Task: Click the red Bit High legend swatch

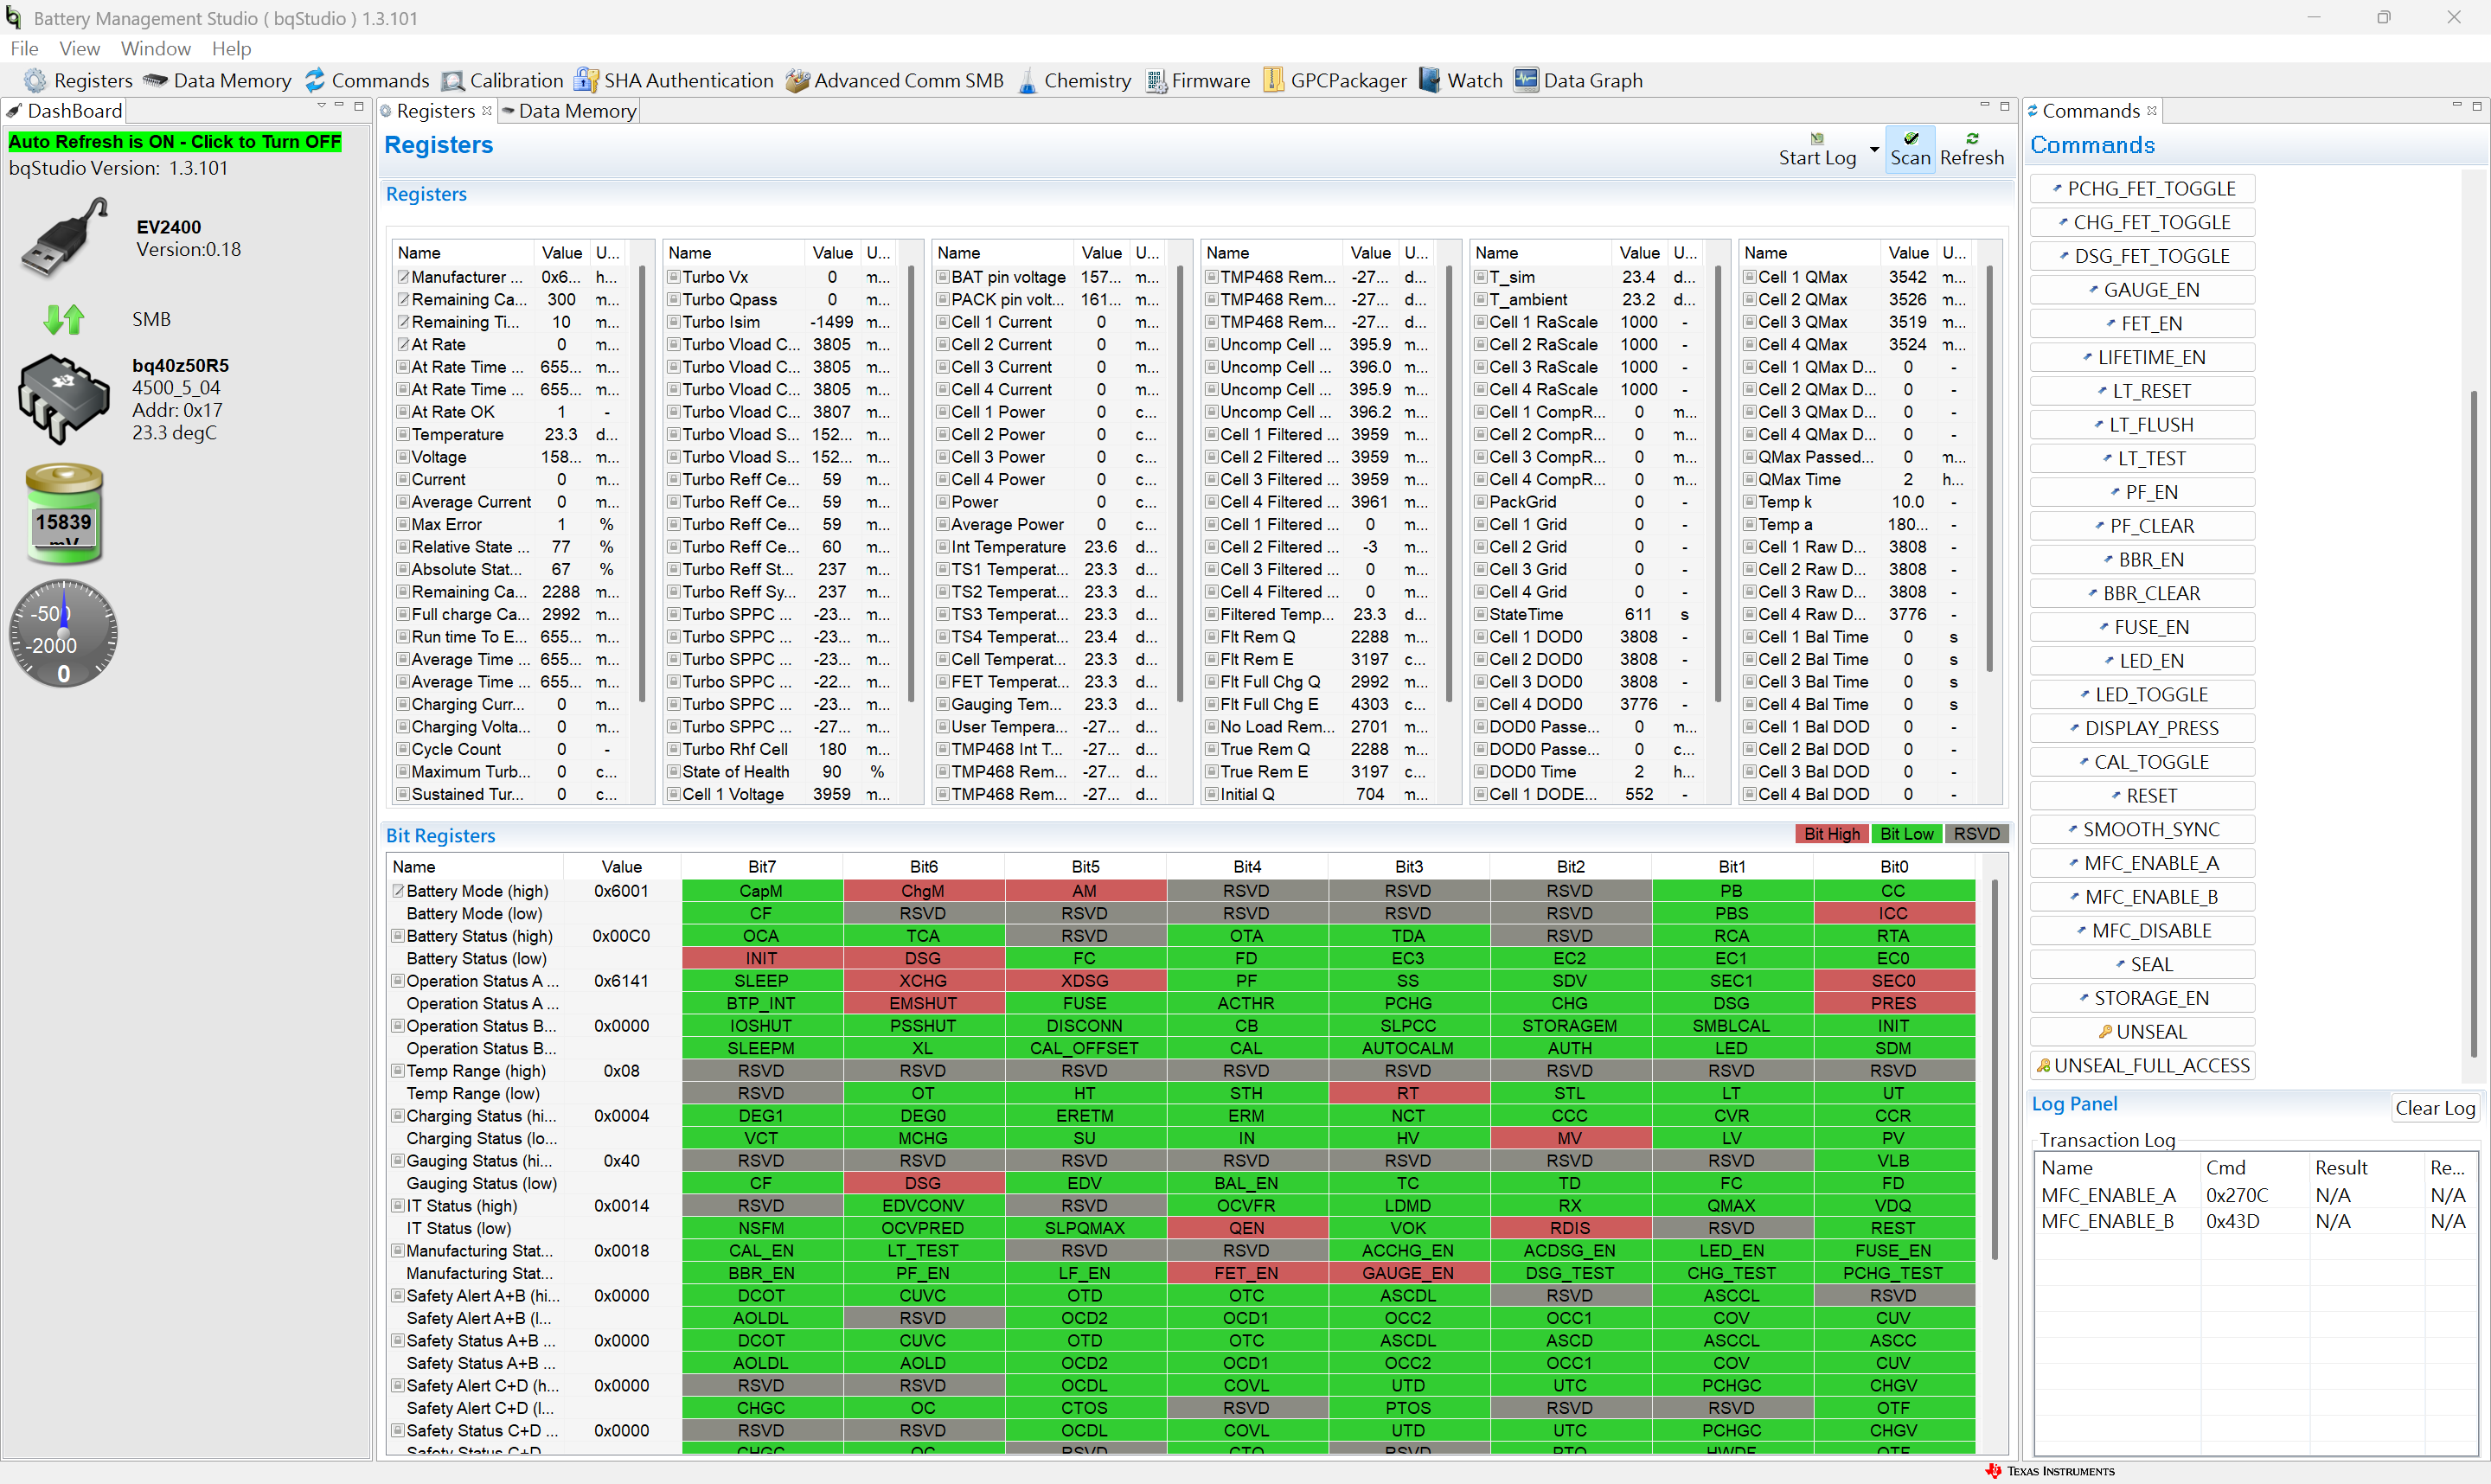Action: (x=1832, y=834)
